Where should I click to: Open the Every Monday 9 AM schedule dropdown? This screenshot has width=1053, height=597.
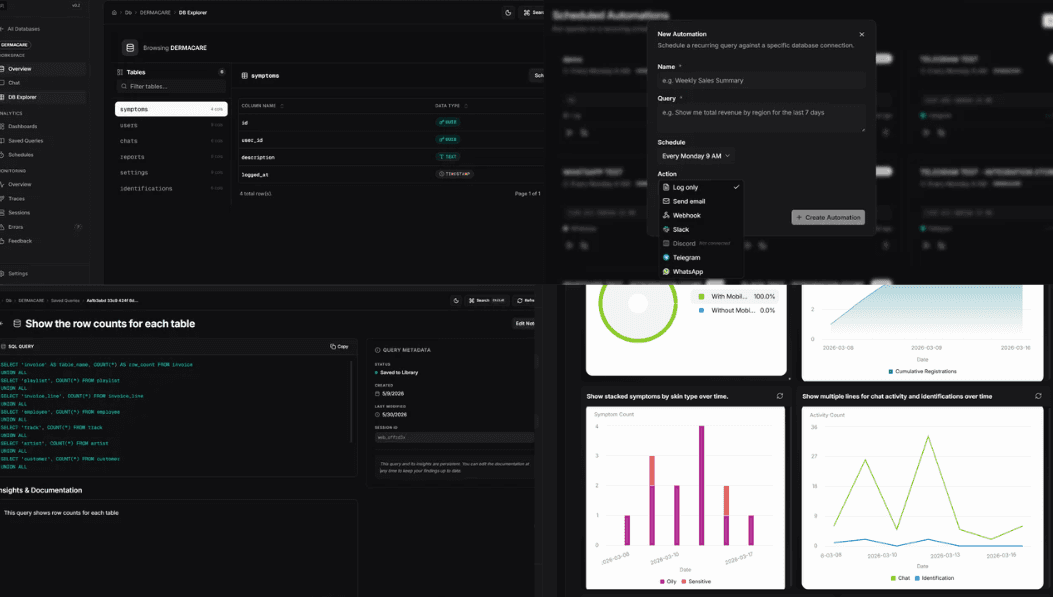coord(696,156)
